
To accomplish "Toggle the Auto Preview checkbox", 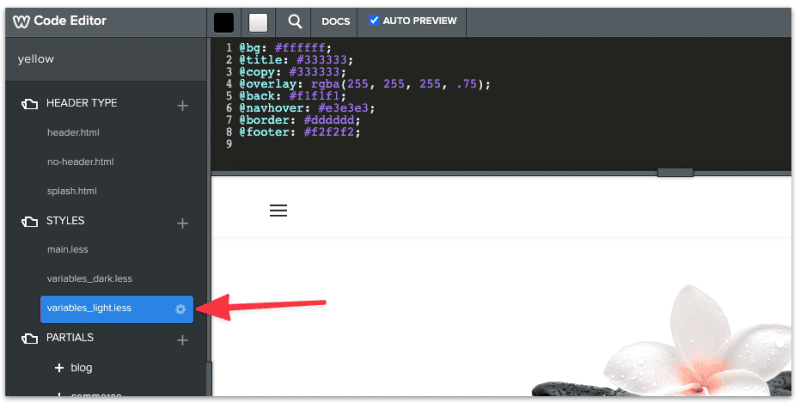I will pos(374,20).
